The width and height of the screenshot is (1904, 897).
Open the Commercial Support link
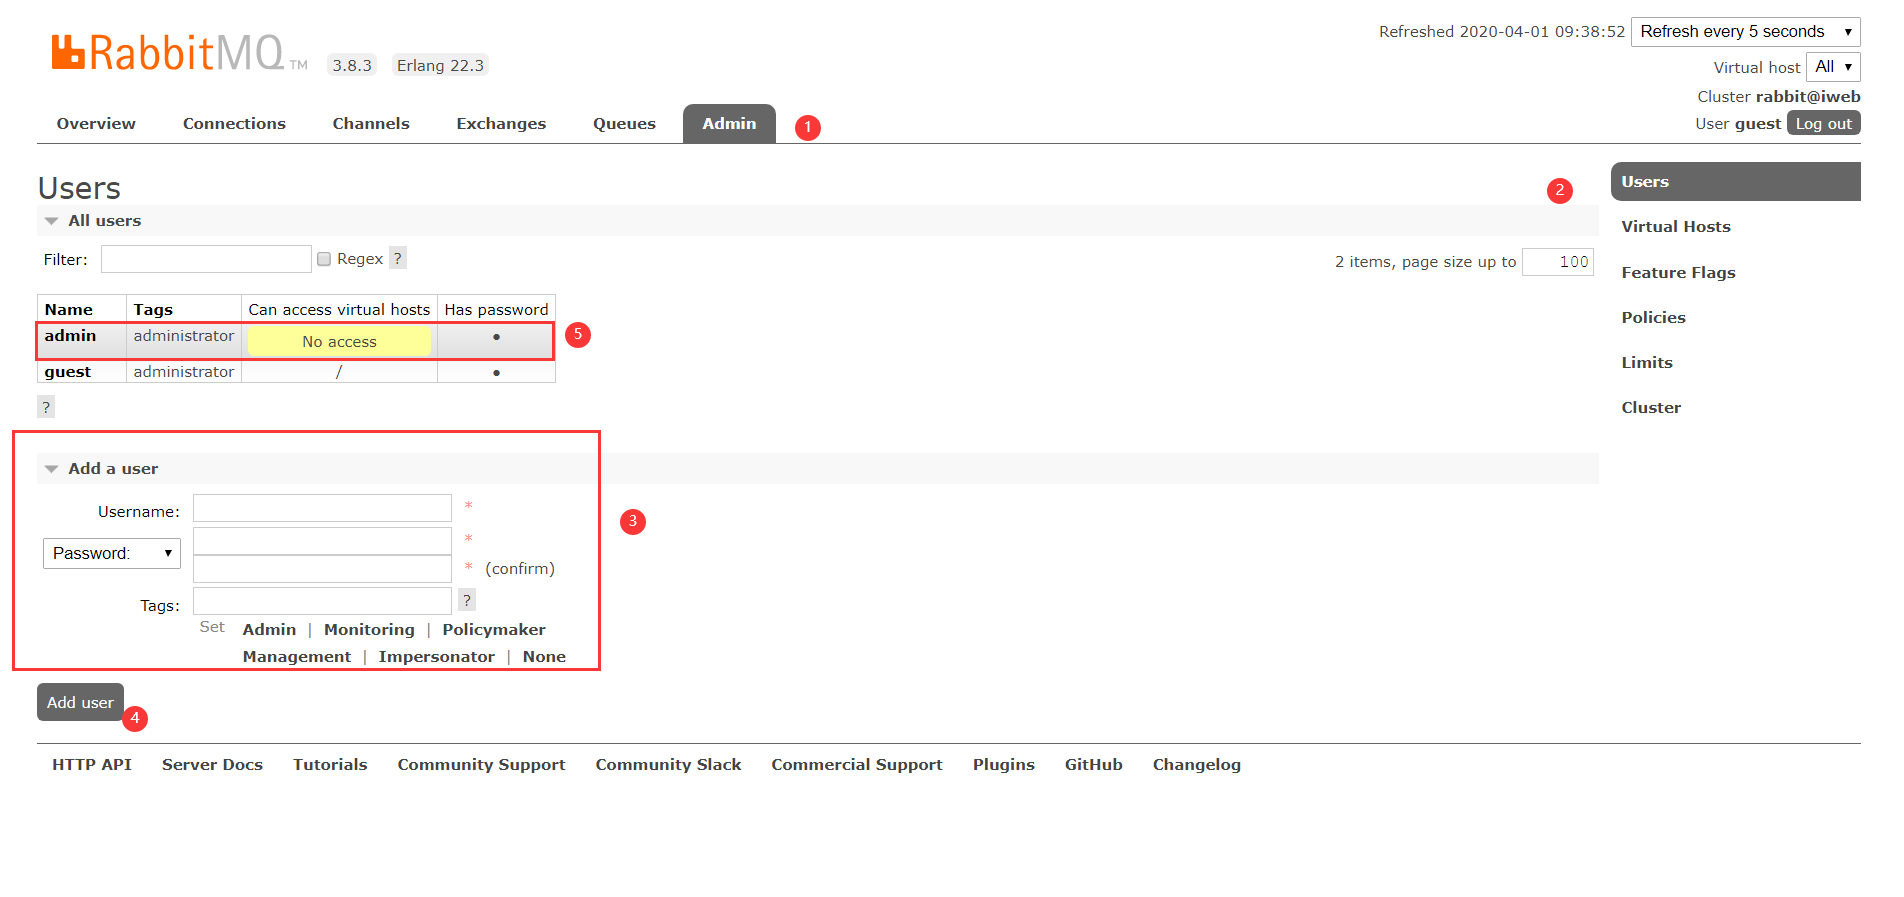pyautogui.click(x=856, y=765)
